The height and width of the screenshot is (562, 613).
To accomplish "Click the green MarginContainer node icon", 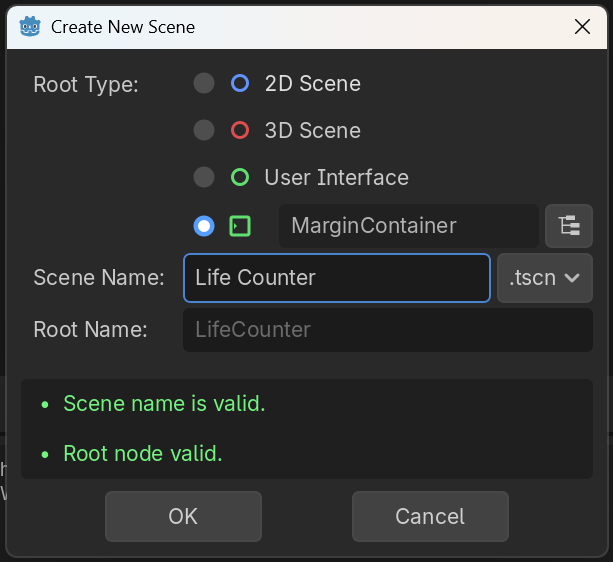I will (240, 226).
